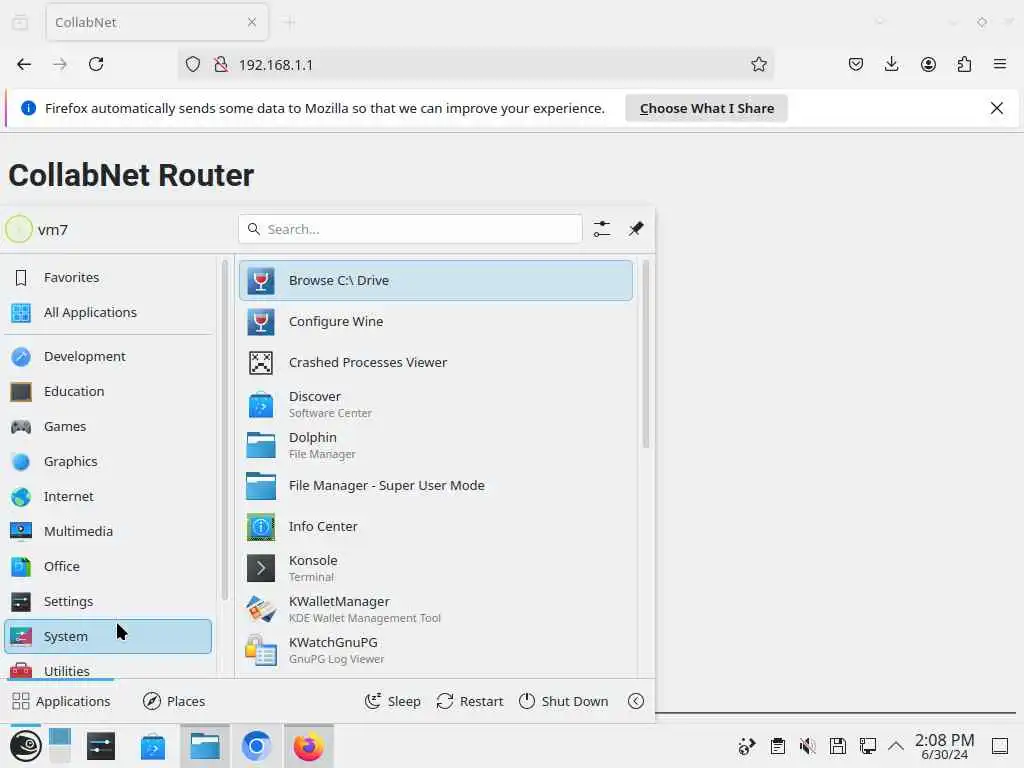This screenshot has height=768, width=1024.
Task: Click the Shut Down button
Action: tap(563, 701)
